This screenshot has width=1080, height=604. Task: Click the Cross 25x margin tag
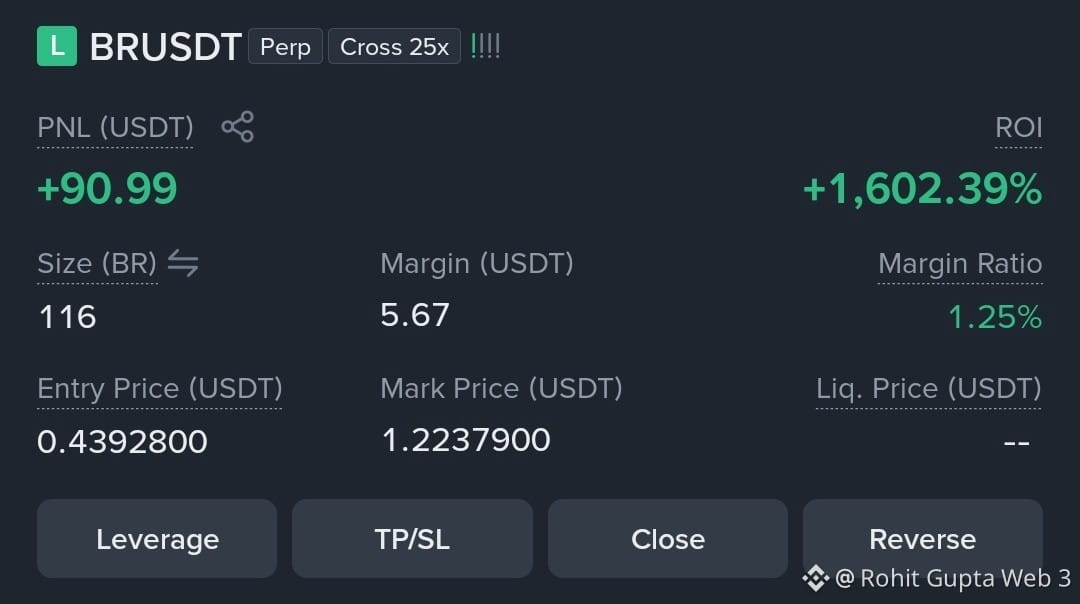tap(394, 46)
